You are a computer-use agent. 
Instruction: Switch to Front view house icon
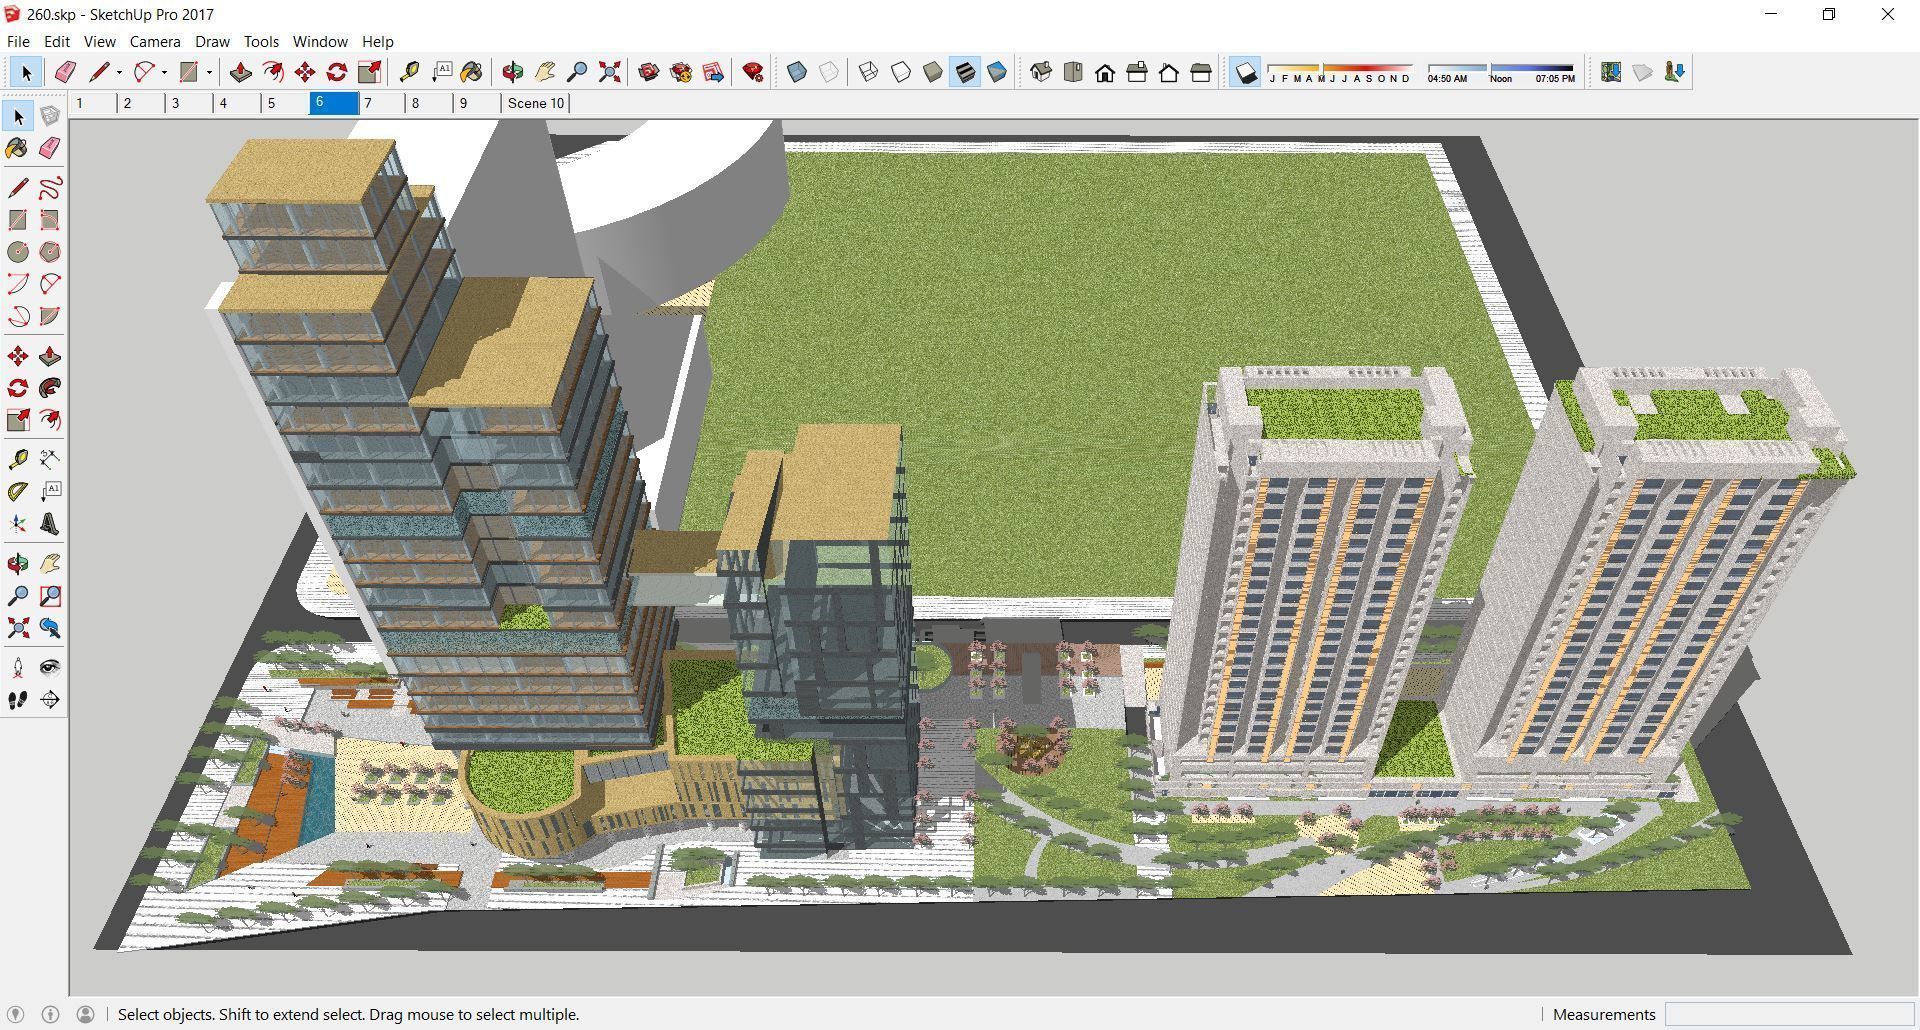(x=1105, y=72)
